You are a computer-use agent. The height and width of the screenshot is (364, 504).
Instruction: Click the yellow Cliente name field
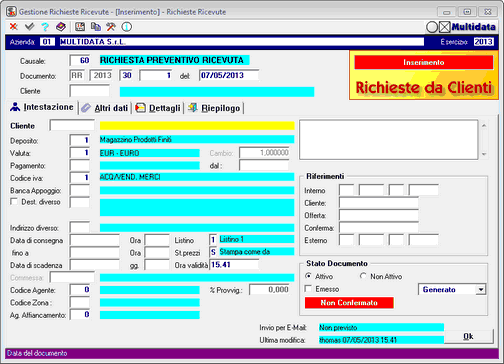[197, 125]
